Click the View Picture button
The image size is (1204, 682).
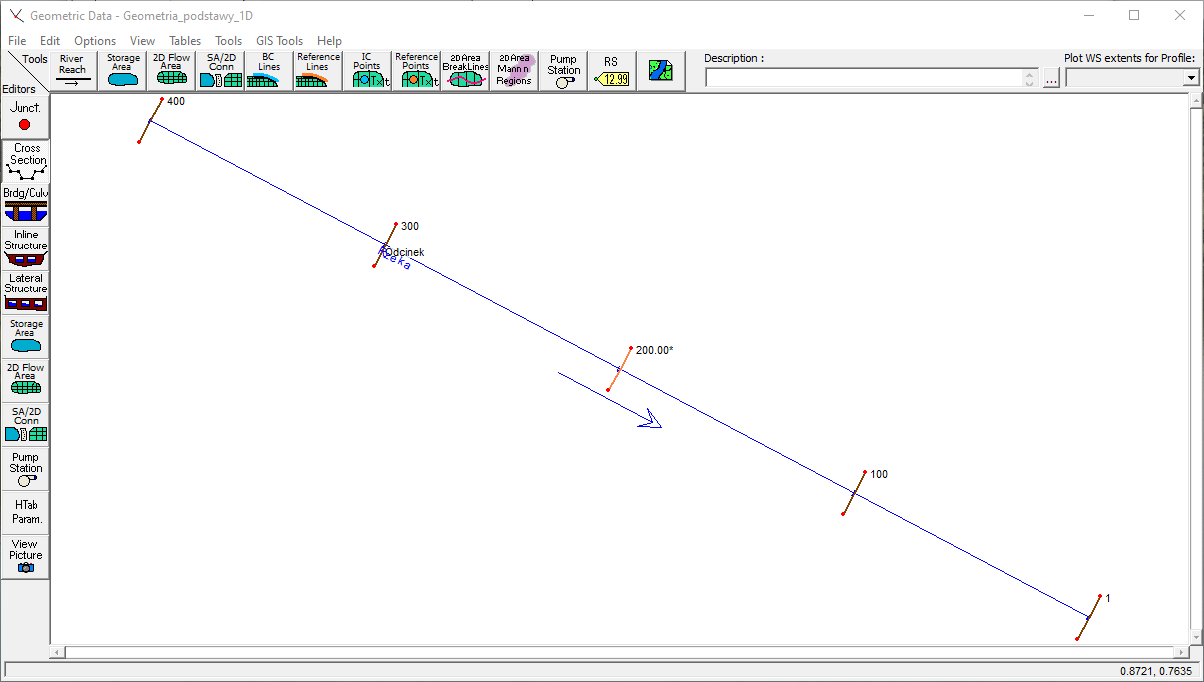point(26,556)
